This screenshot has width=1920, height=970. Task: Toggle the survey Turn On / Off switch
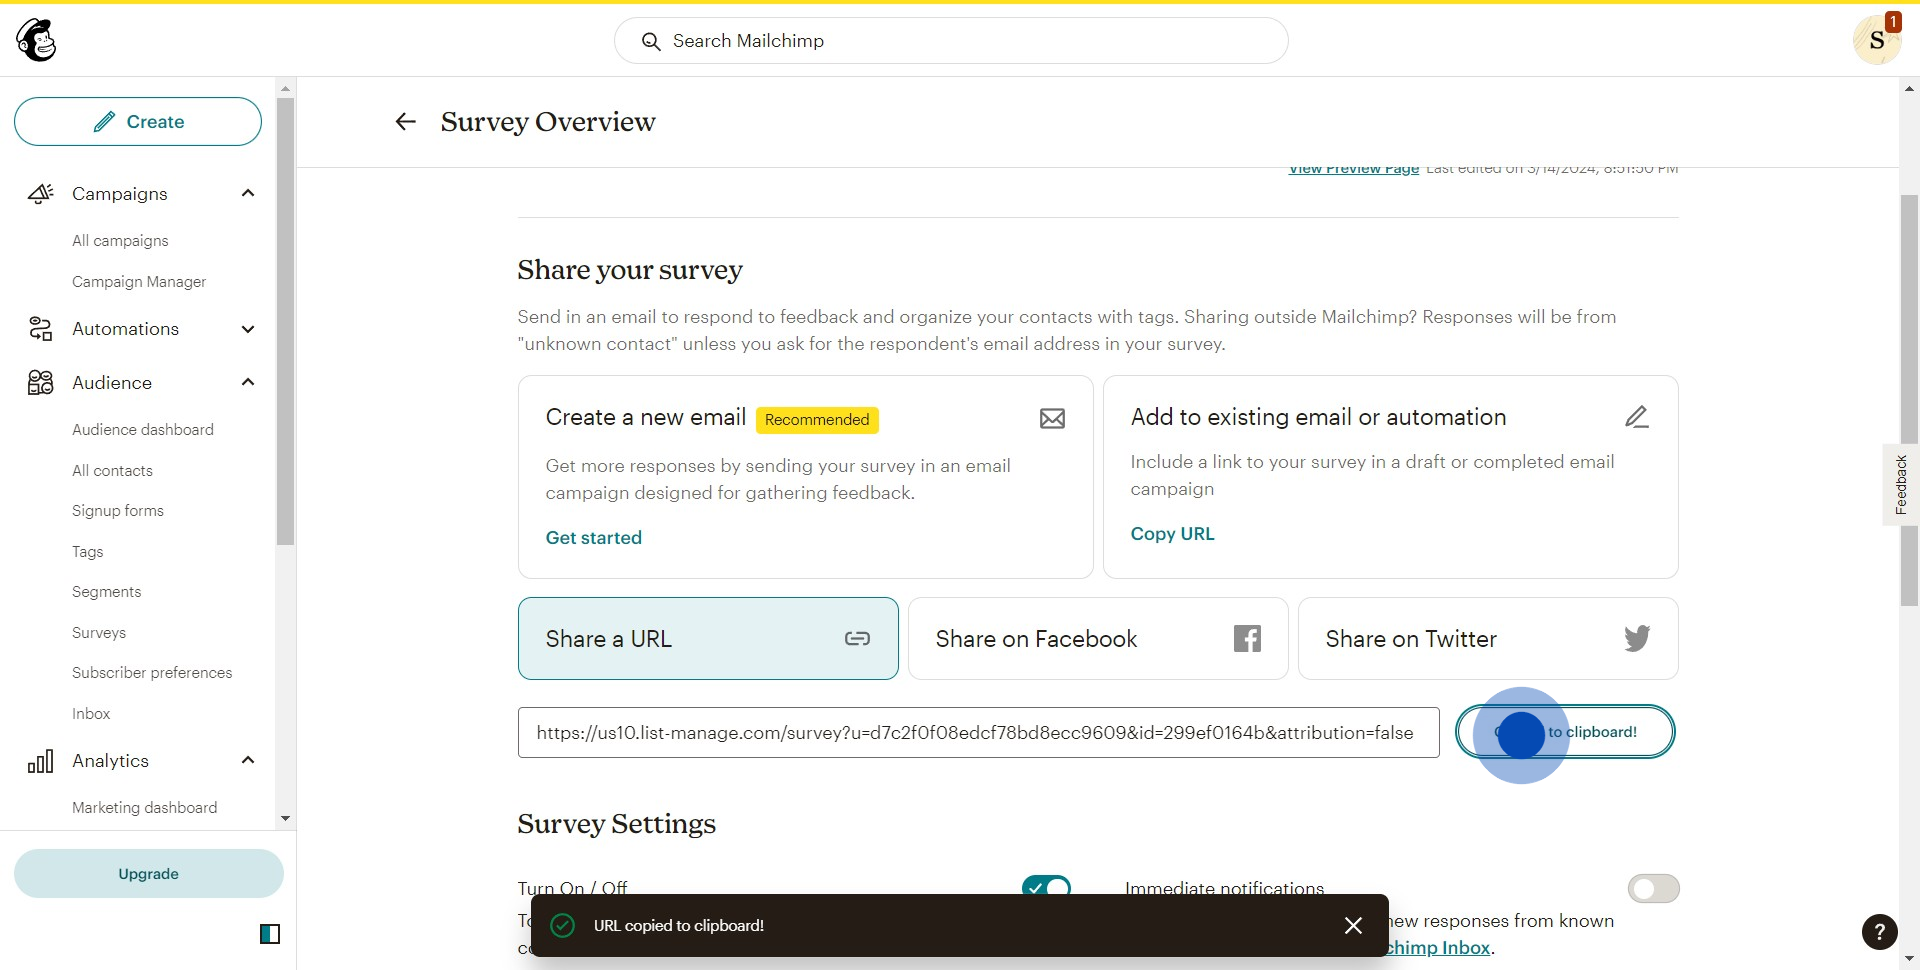tap(1046, 887)
